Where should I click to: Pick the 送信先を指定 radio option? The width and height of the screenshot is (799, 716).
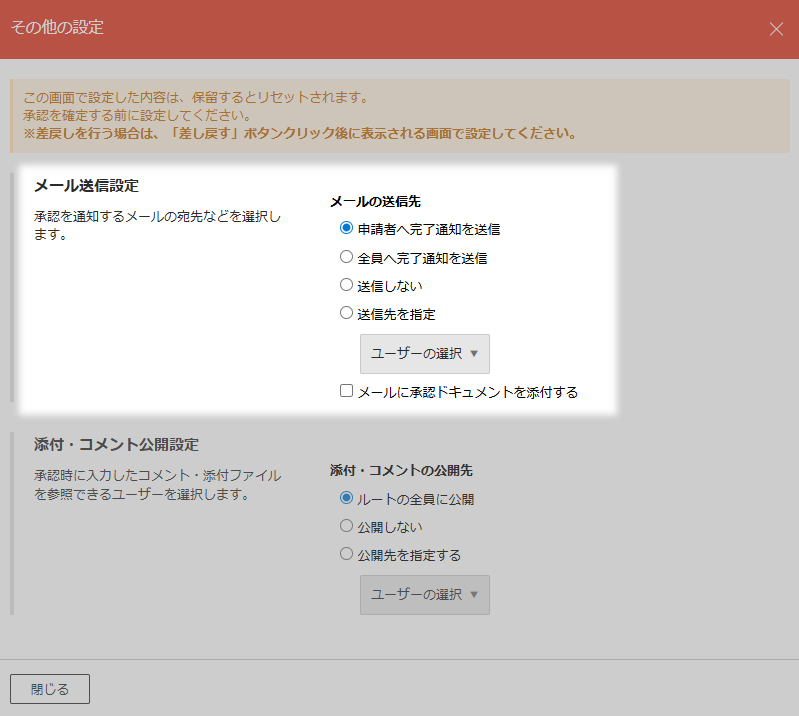(x=347, y=313)
